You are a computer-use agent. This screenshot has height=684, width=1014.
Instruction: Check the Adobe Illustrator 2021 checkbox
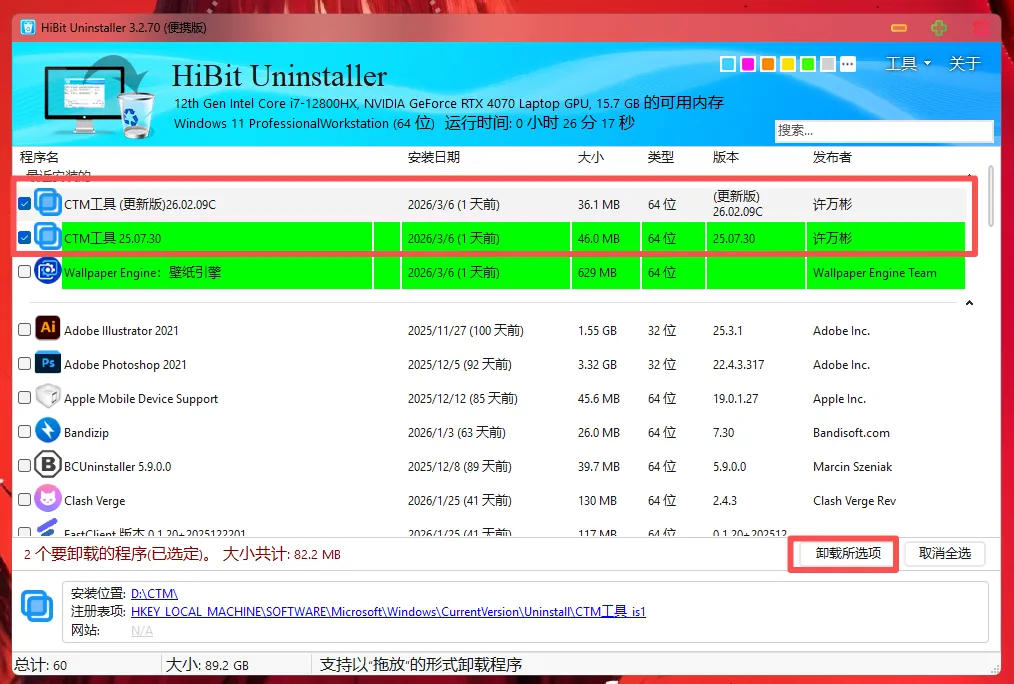25,330
